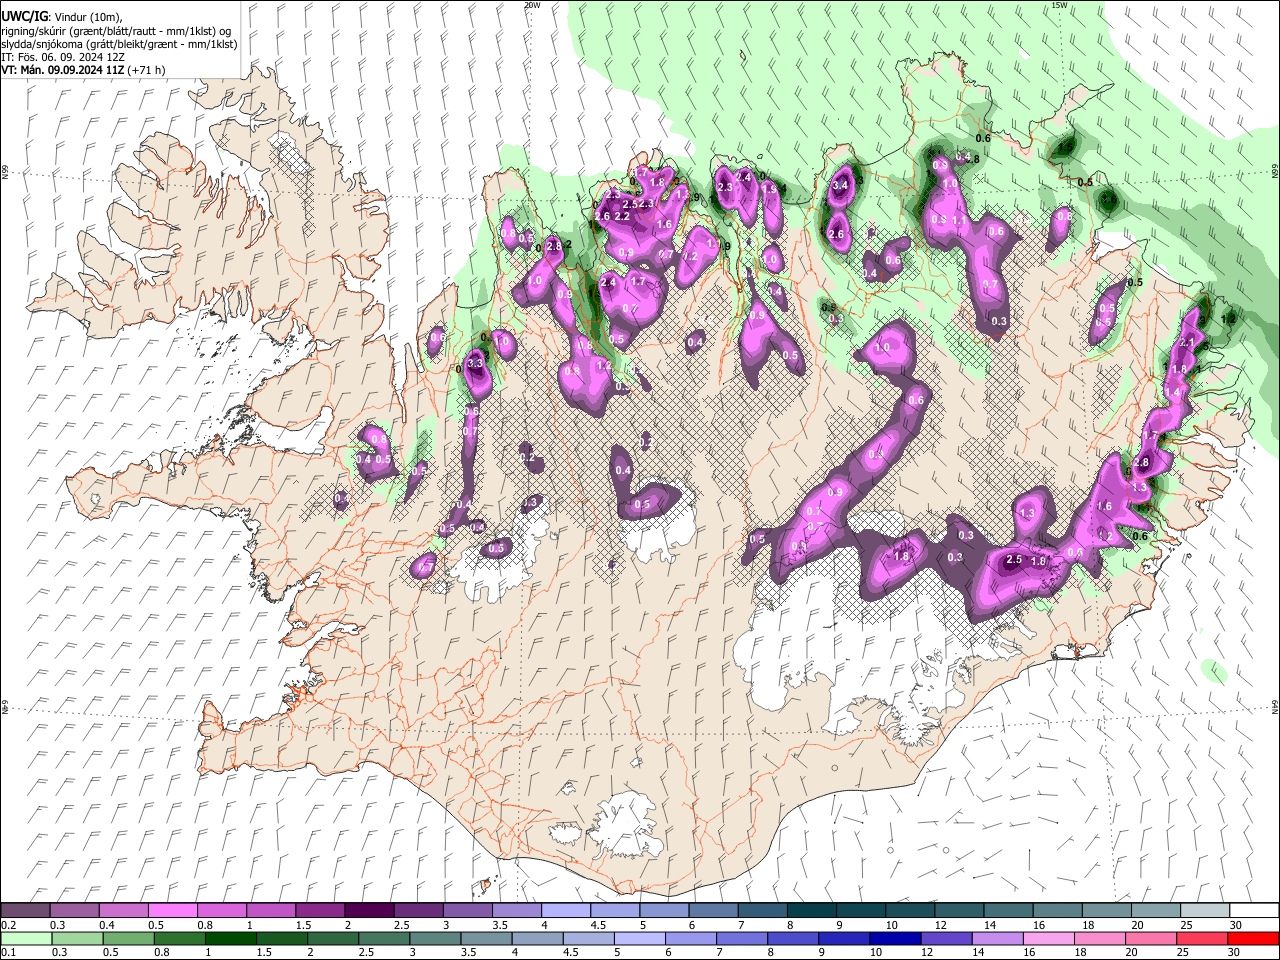
Task: Click the bottom row blue swatch labeled 8
Action: [792, 938]
